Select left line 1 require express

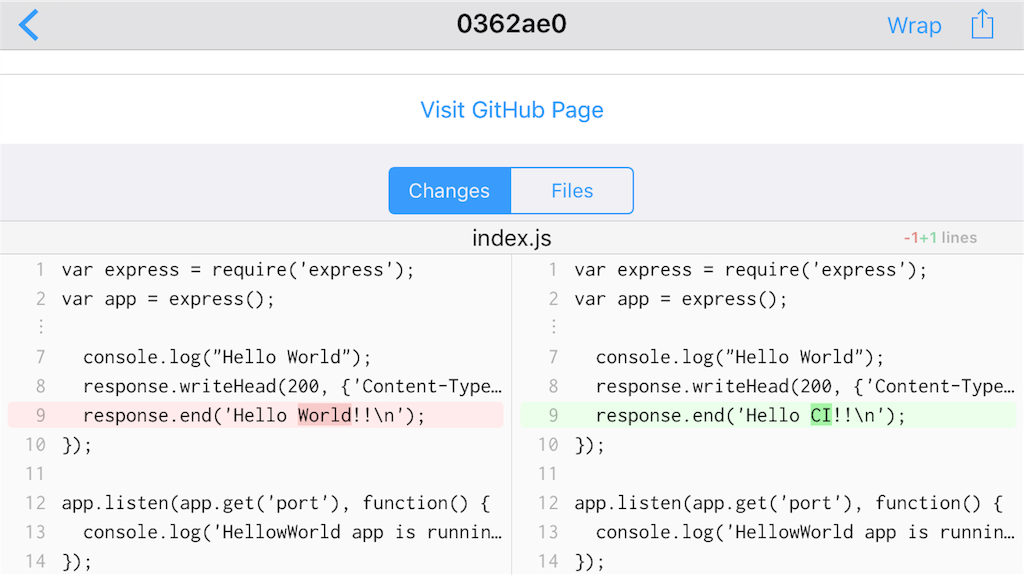(x=238, y=270)
